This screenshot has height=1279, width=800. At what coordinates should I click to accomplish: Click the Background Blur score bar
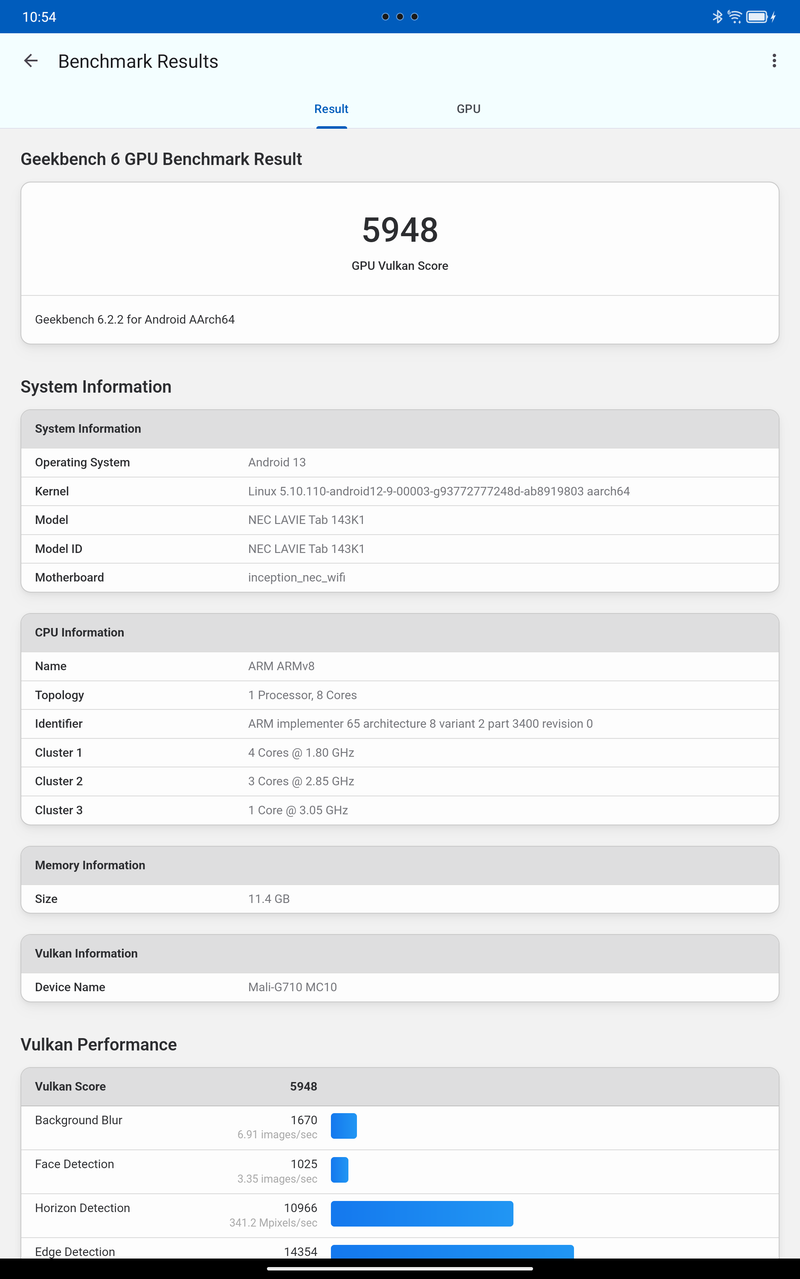[344, 1126]
